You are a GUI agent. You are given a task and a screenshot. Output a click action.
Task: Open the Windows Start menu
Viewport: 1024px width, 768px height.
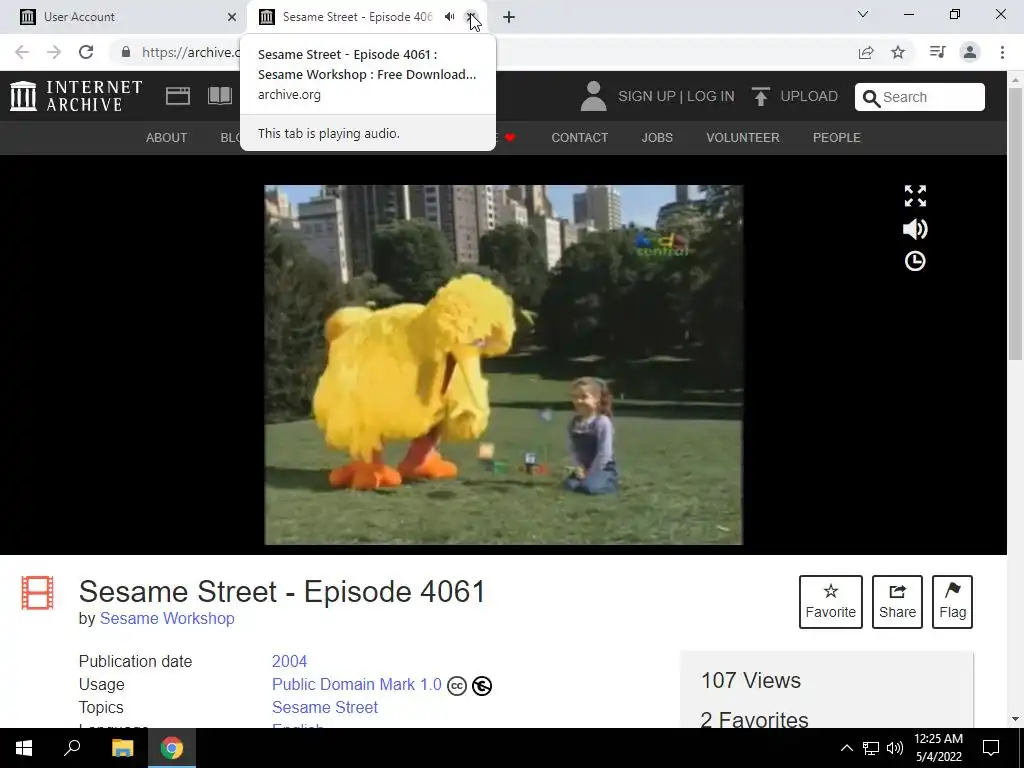24,748
